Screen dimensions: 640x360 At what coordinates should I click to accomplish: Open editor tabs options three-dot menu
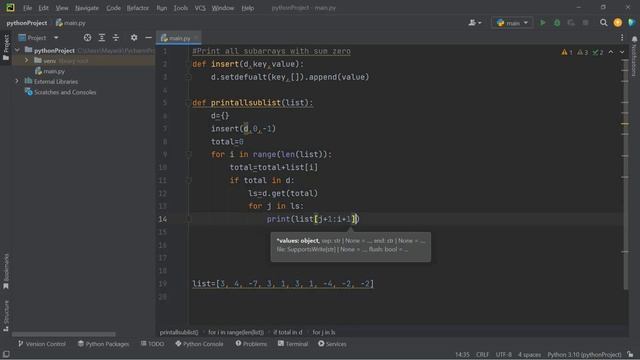(x=622, y=38)
